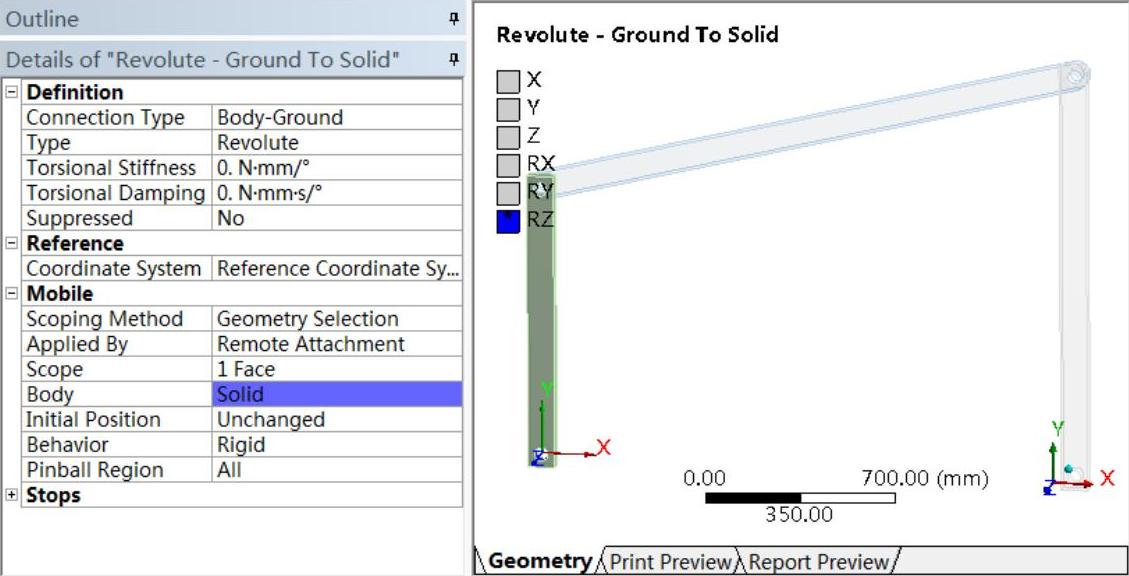Click the blue RZ free rotation square
Viewport: 1129px width, 576px height.
click(509, 221)
